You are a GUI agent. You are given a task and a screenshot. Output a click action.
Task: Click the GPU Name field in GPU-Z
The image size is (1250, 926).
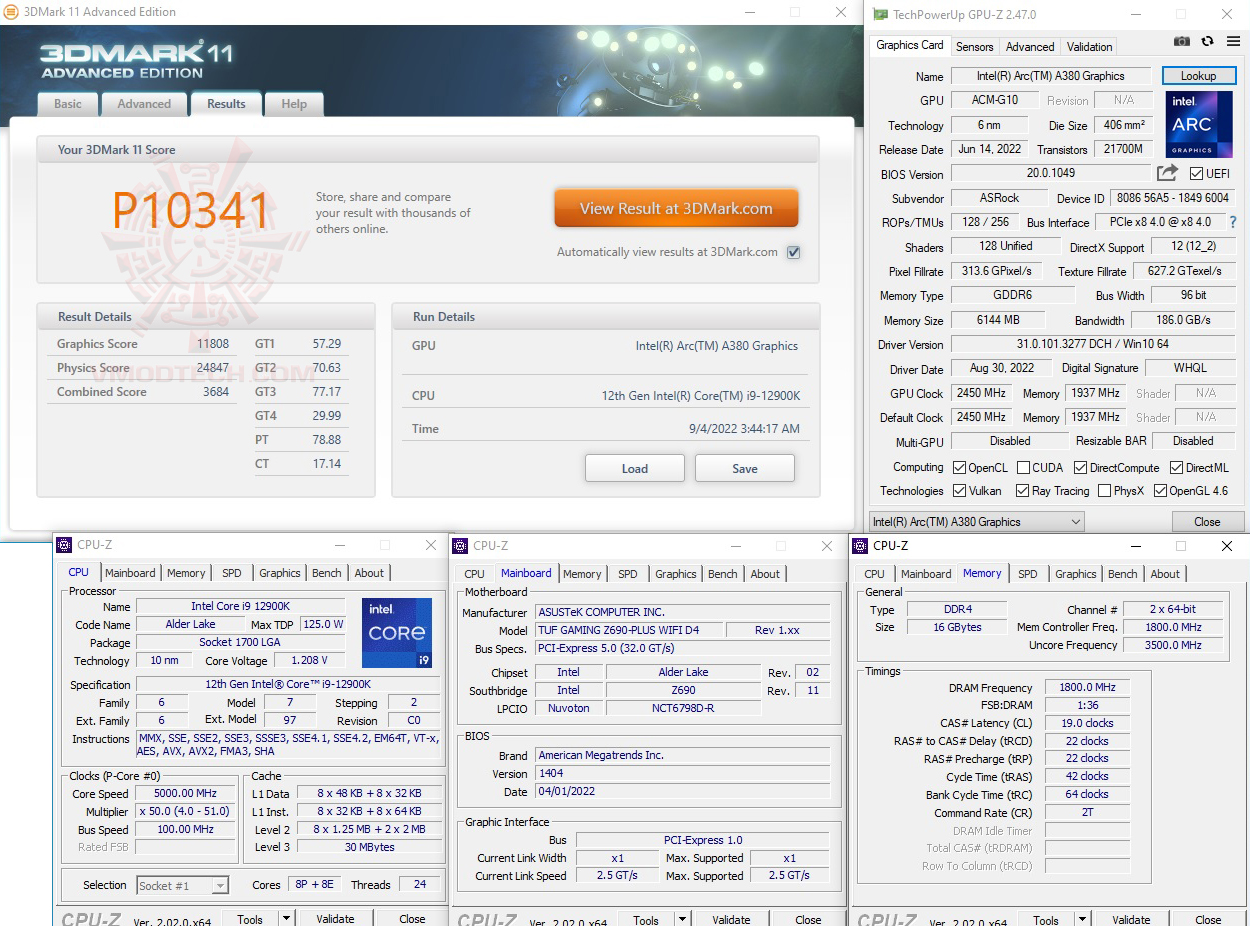pos(1051,76)
